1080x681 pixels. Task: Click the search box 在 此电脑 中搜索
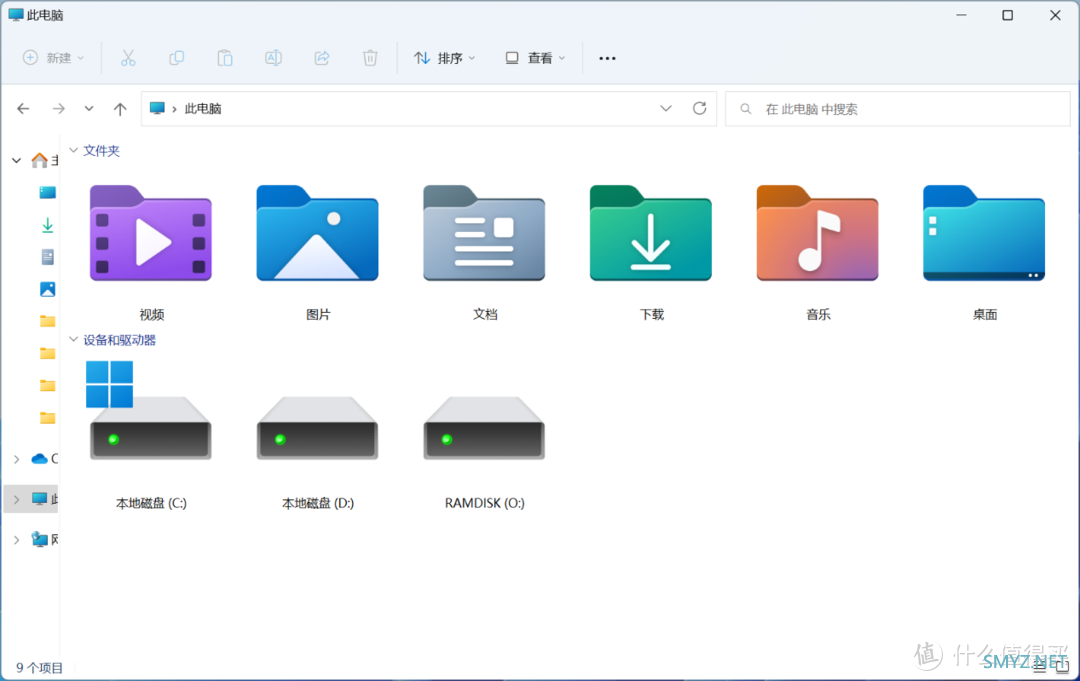point(897,109)
